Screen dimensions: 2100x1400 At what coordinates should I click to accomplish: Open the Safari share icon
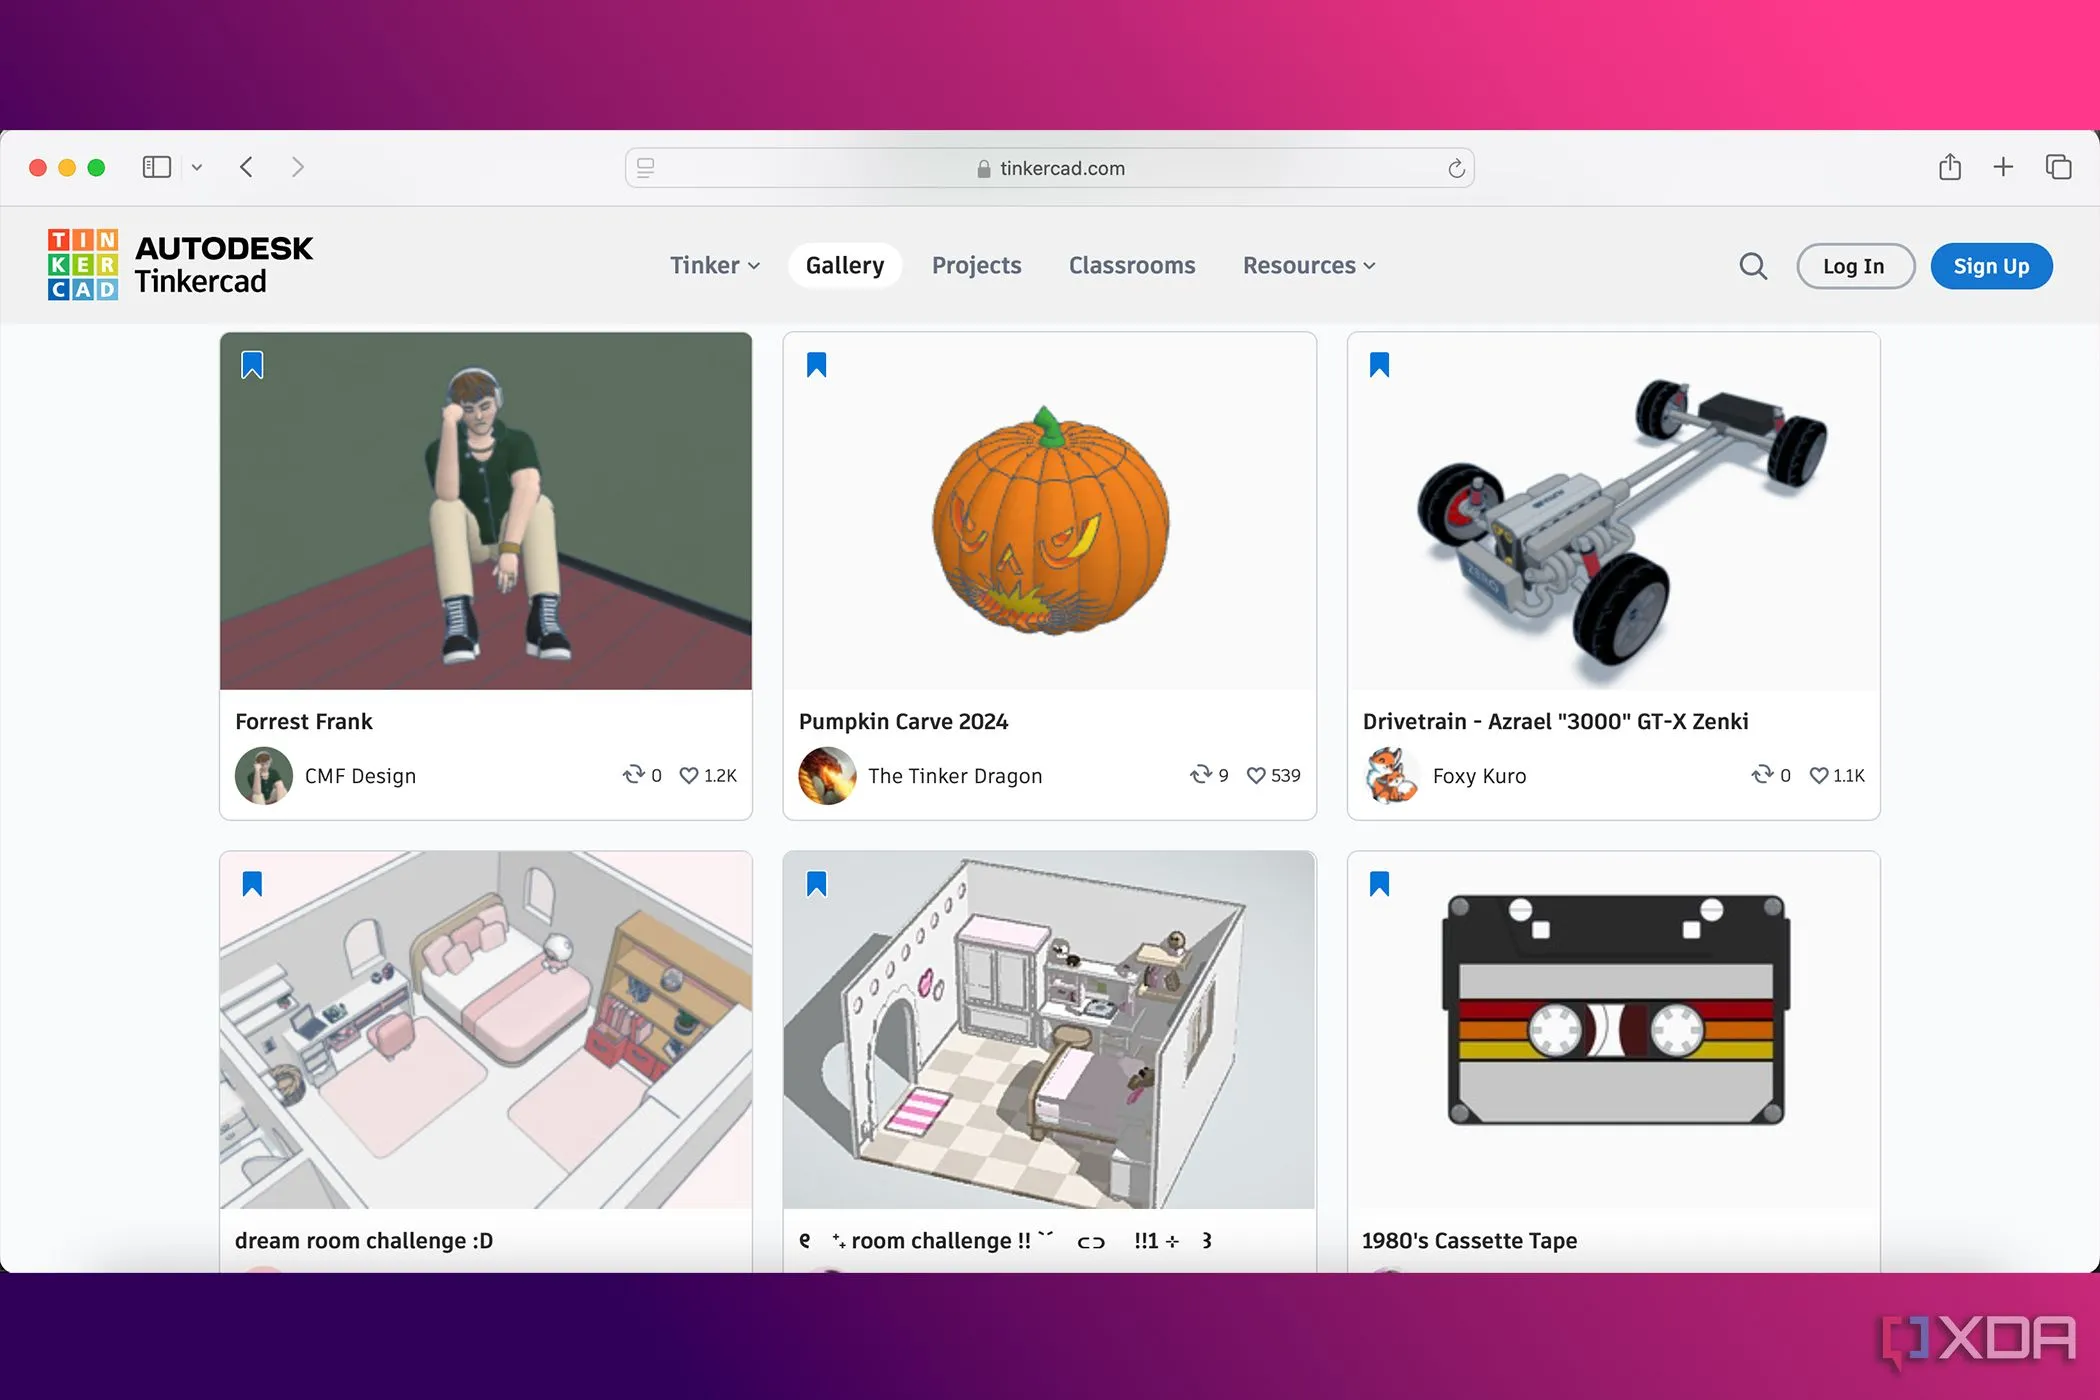(1949, 167)
